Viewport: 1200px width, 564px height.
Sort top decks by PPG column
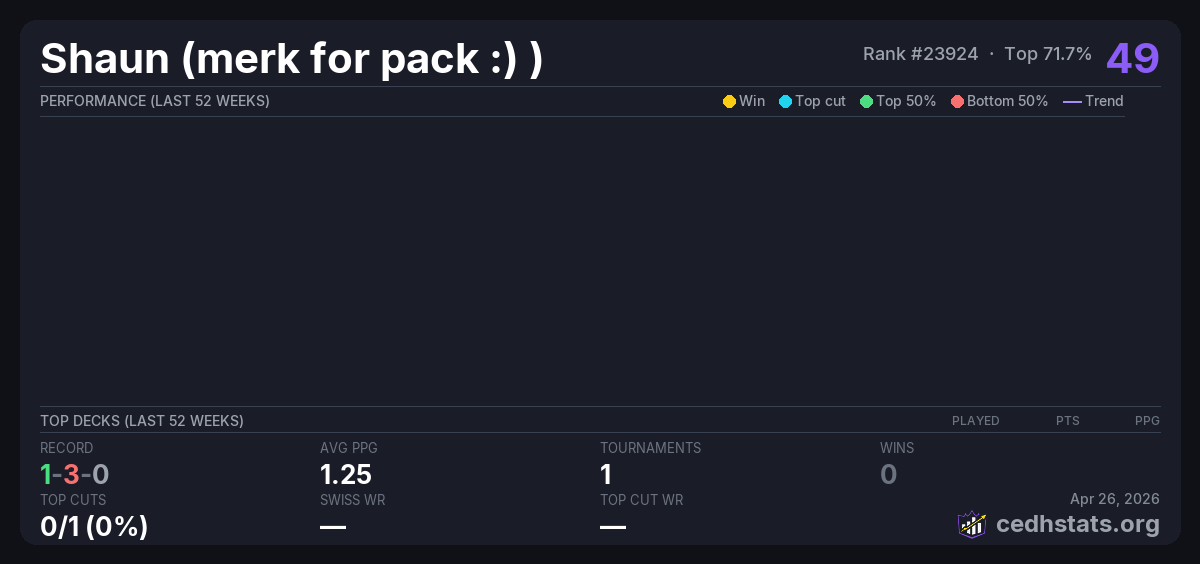1147,421
